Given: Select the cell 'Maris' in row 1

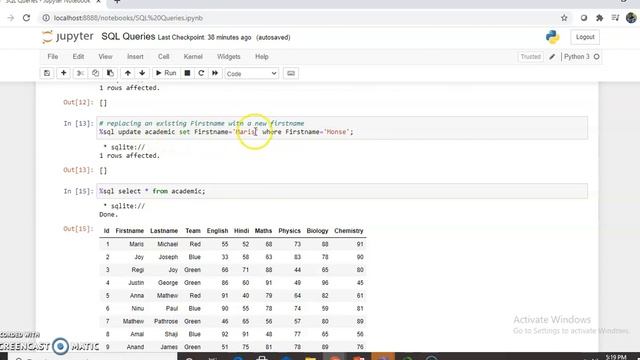Looking at the screenshot, I should click(x=136, y=244).
